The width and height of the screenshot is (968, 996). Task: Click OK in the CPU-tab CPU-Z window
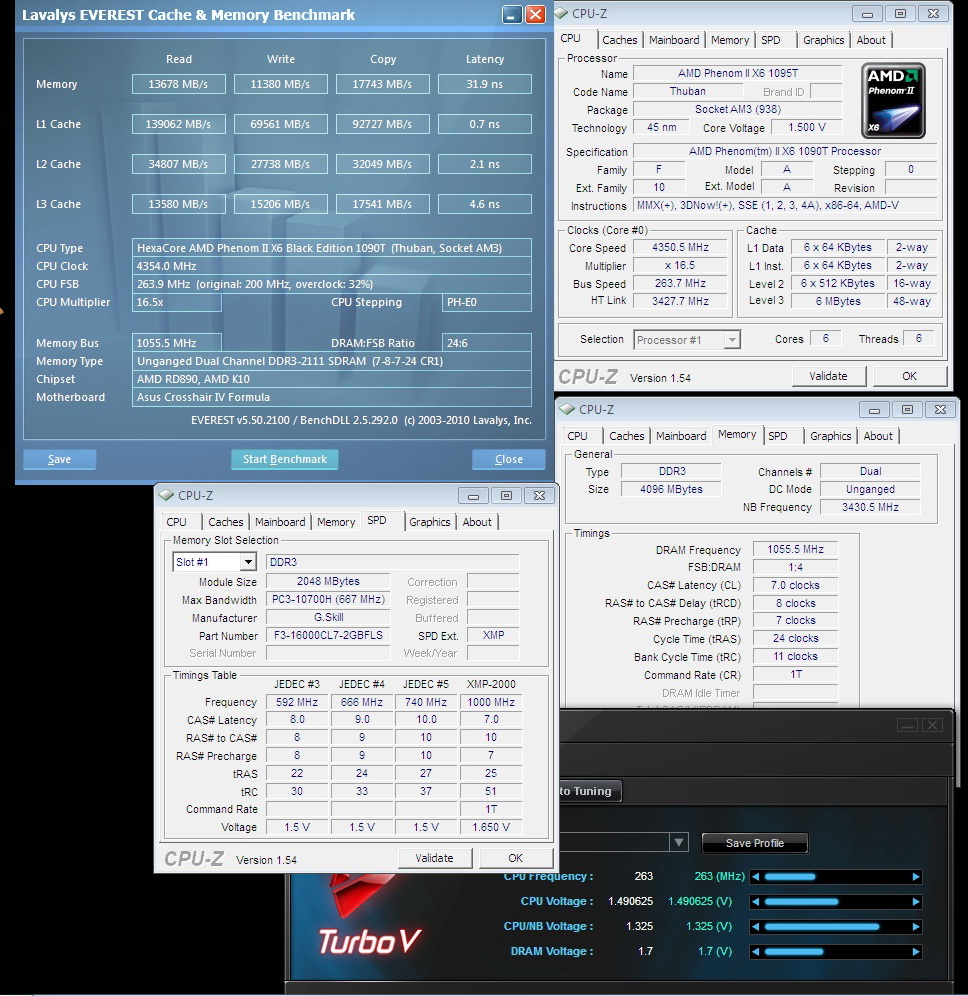tap(910, 376)
